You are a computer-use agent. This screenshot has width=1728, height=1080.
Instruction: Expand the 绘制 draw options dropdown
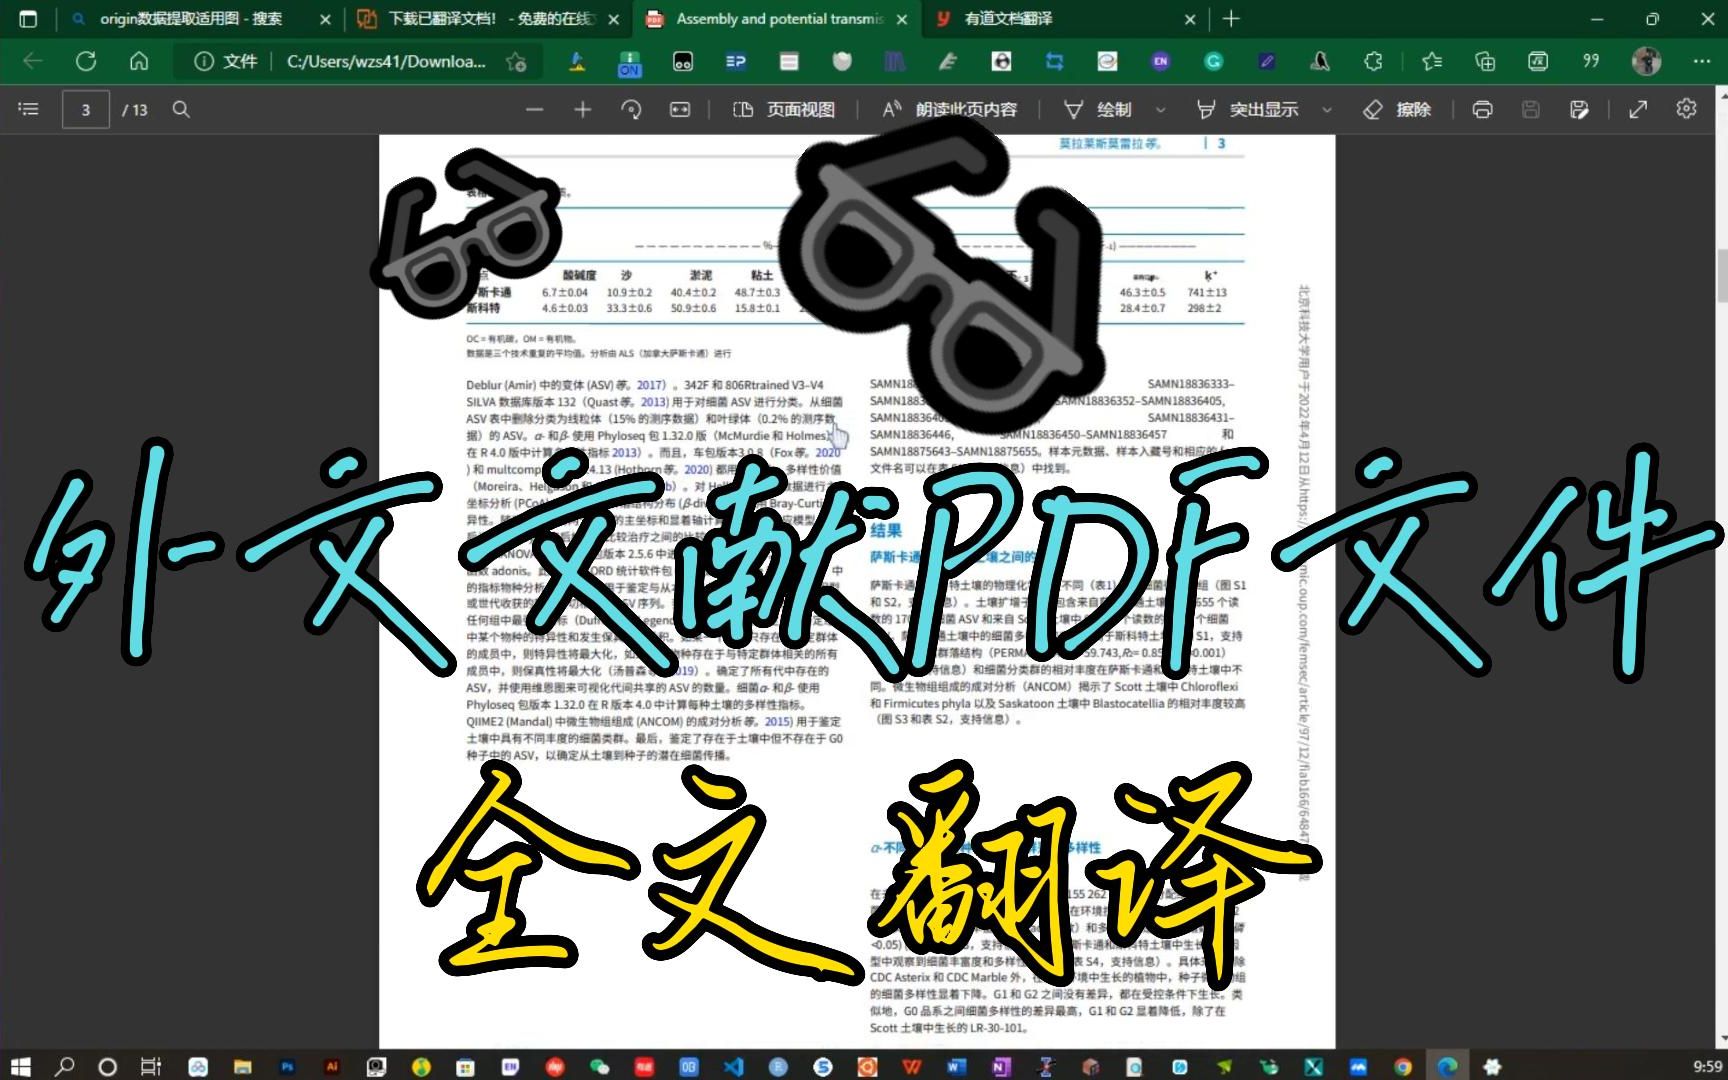1160,109
